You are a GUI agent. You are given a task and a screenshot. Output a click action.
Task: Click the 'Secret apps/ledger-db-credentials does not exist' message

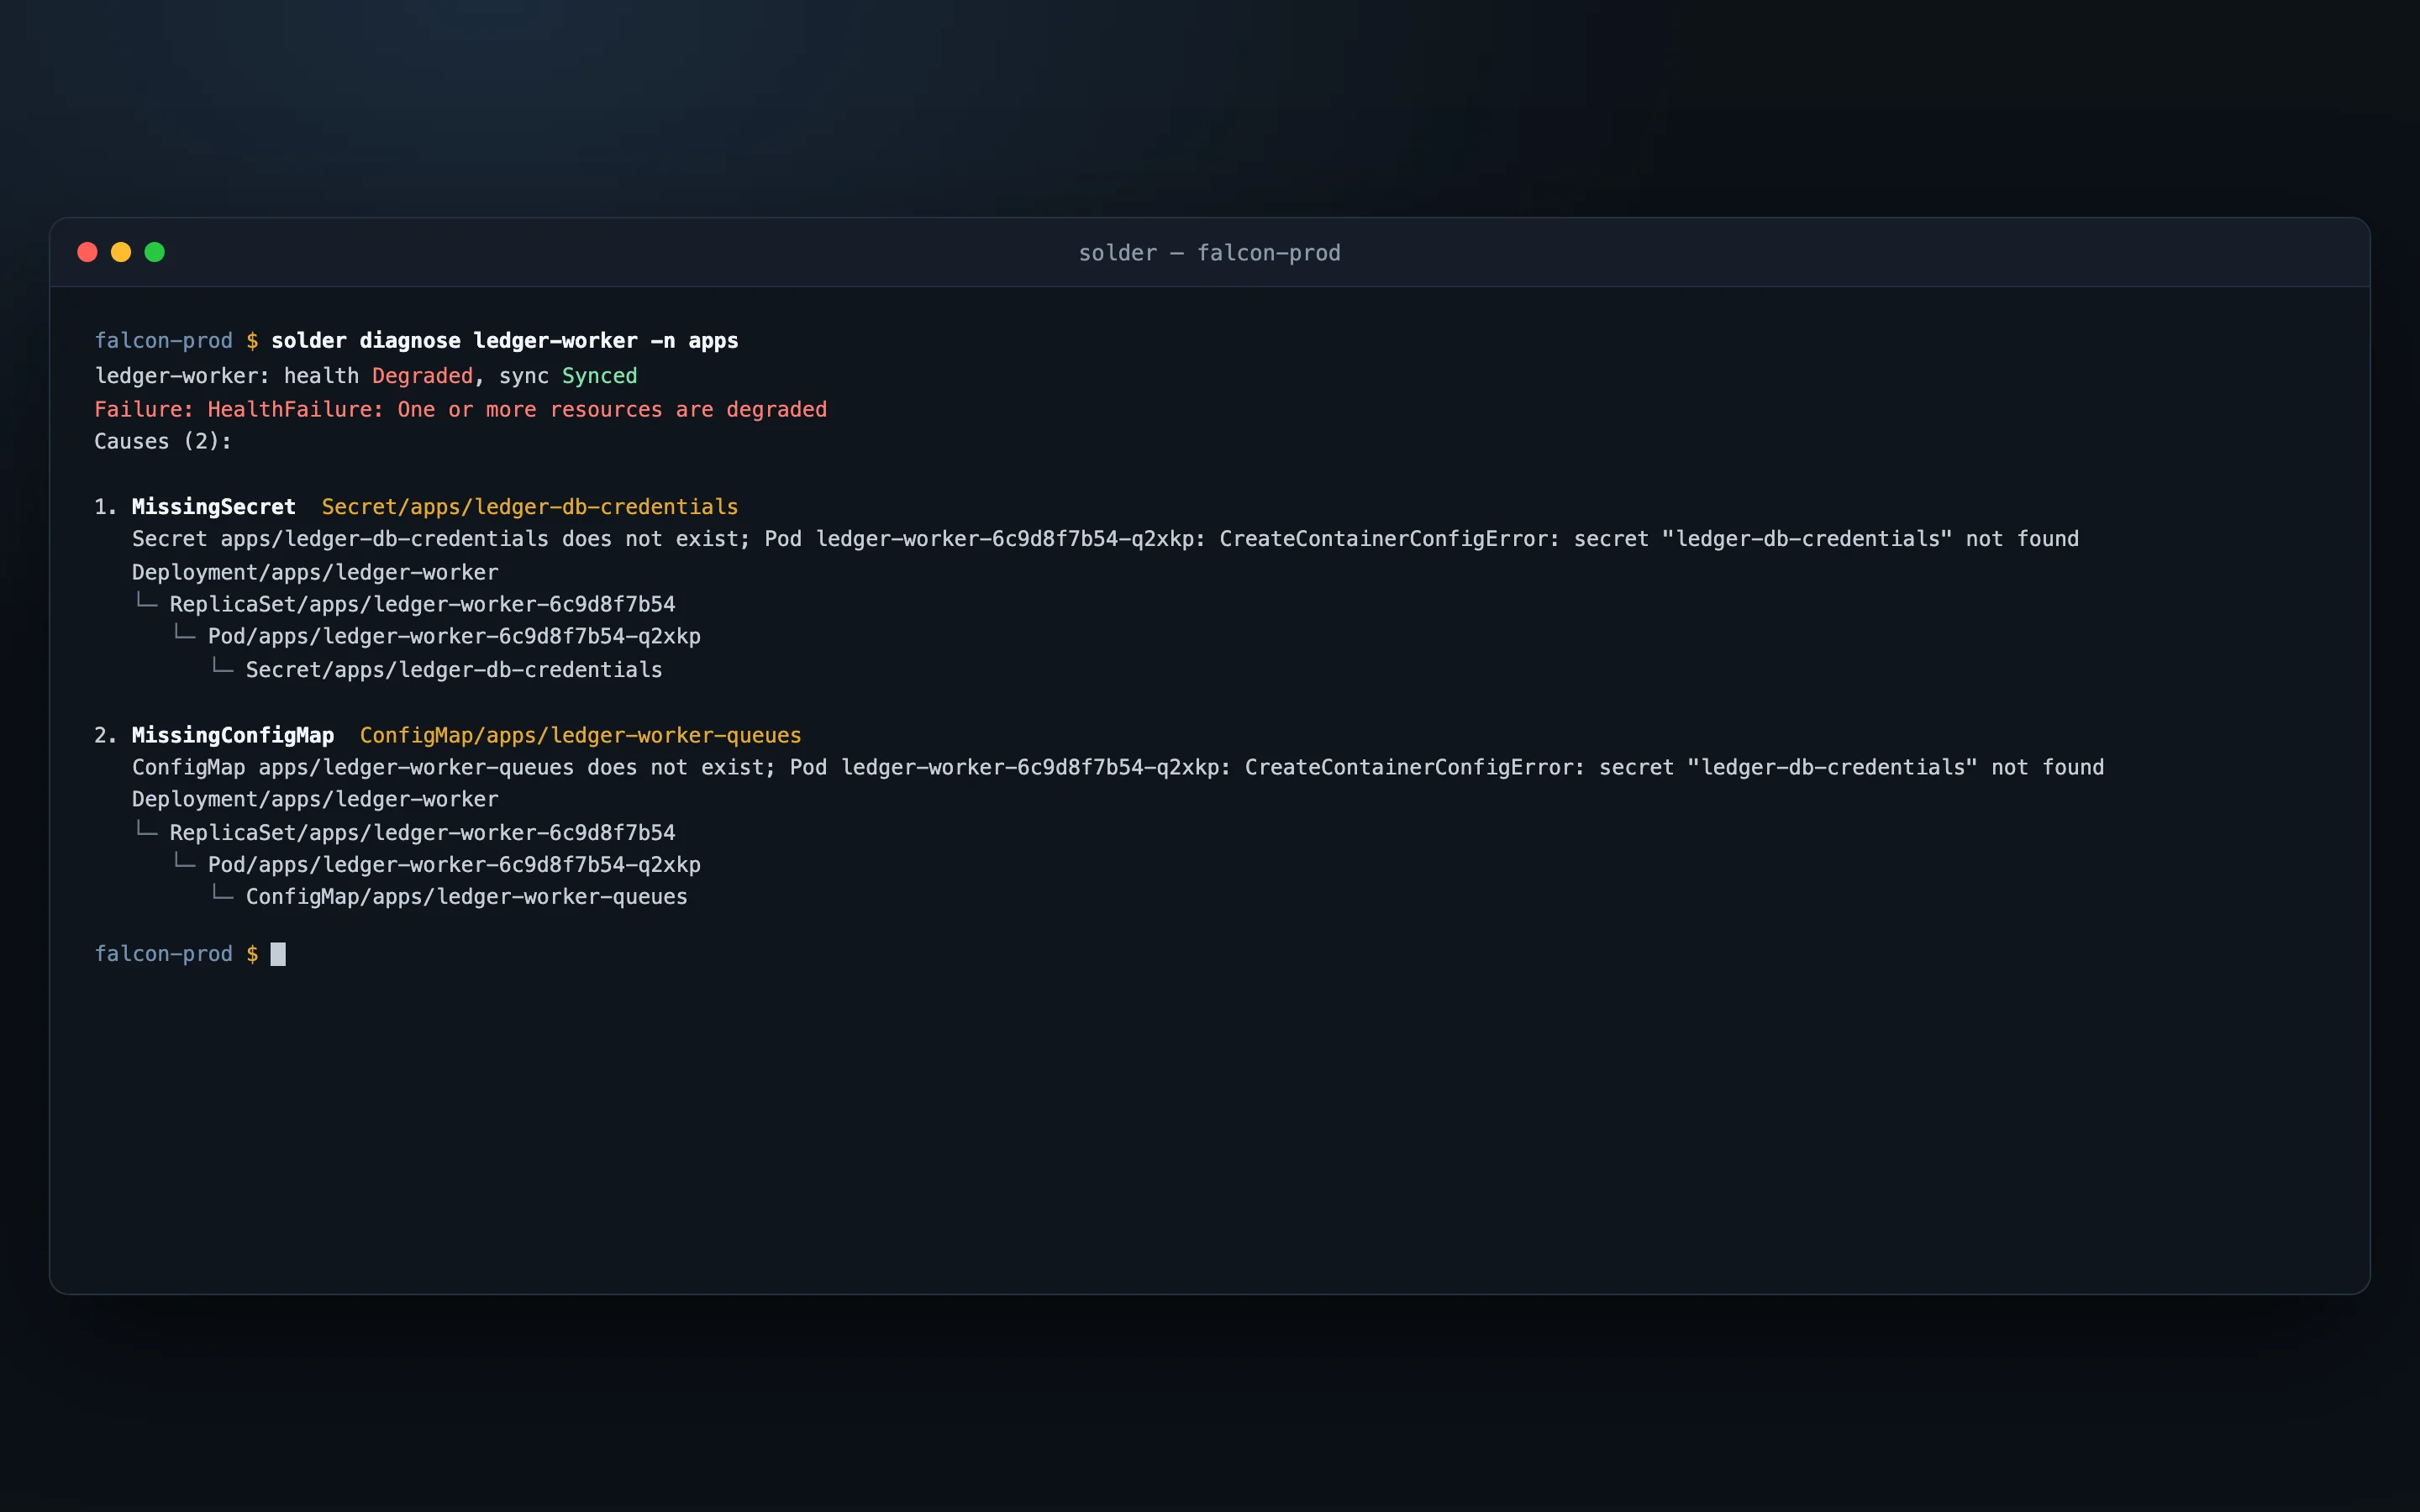(x=1105, y=539)
